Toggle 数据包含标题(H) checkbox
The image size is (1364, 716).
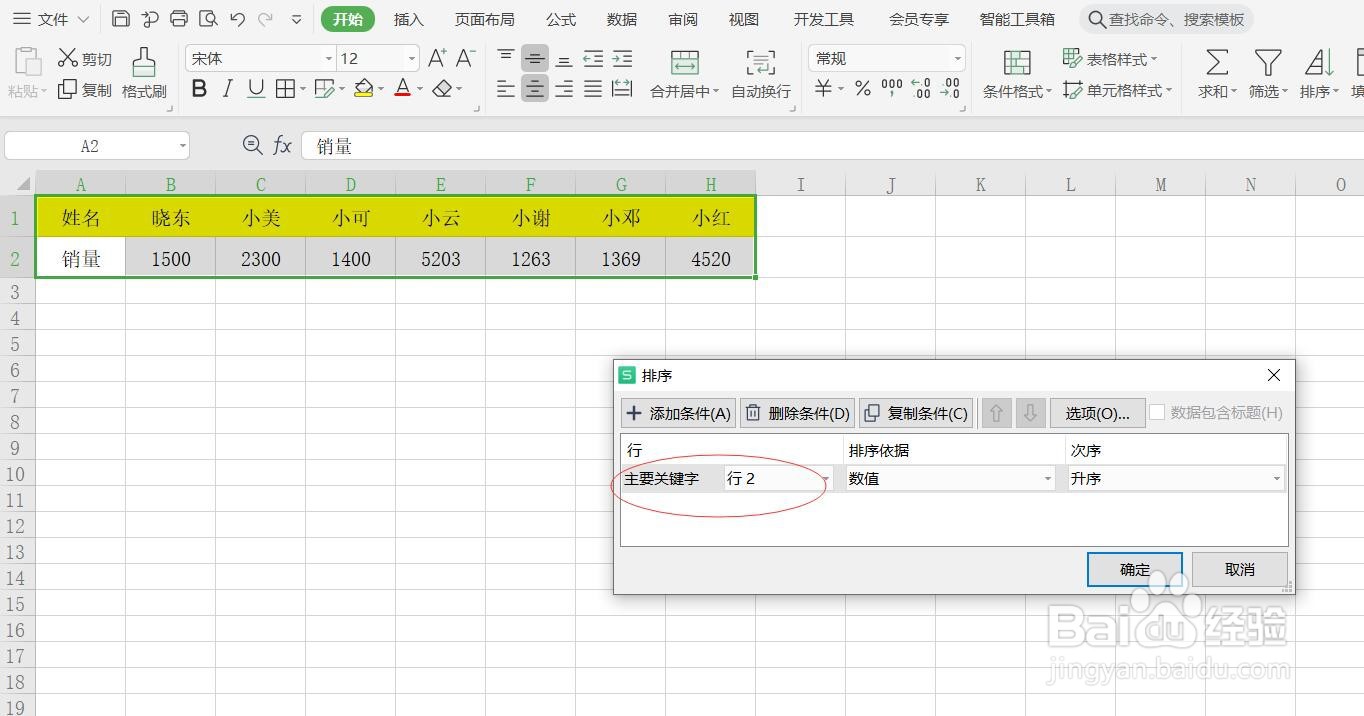click(1158, 412)
